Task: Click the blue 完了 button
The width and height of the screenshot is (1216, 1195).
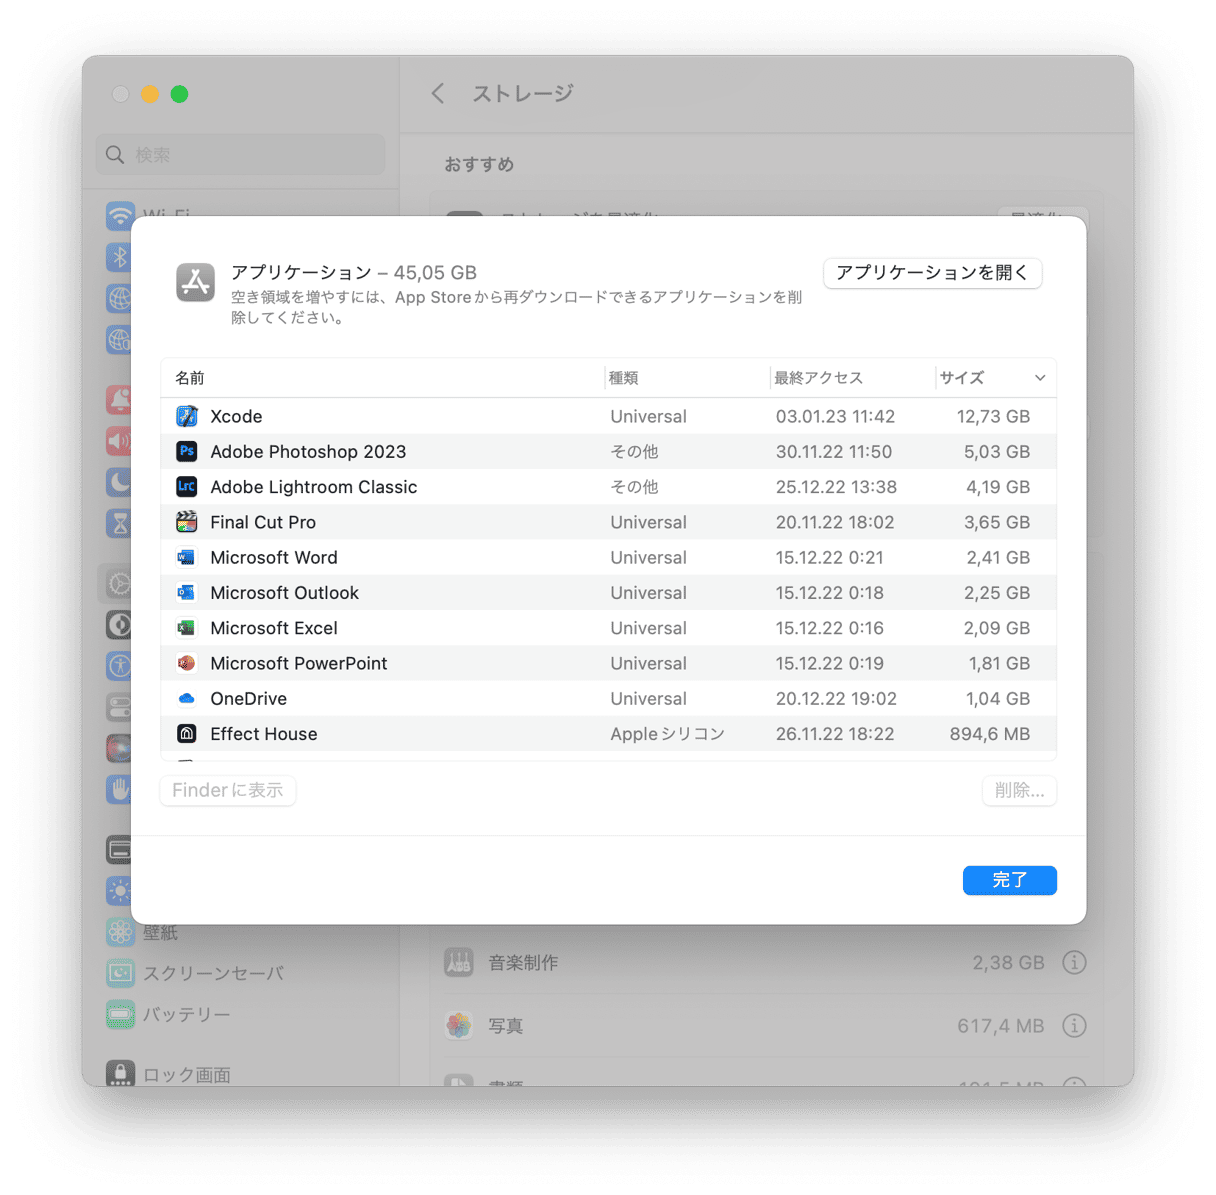Action: pos(1009,880)
